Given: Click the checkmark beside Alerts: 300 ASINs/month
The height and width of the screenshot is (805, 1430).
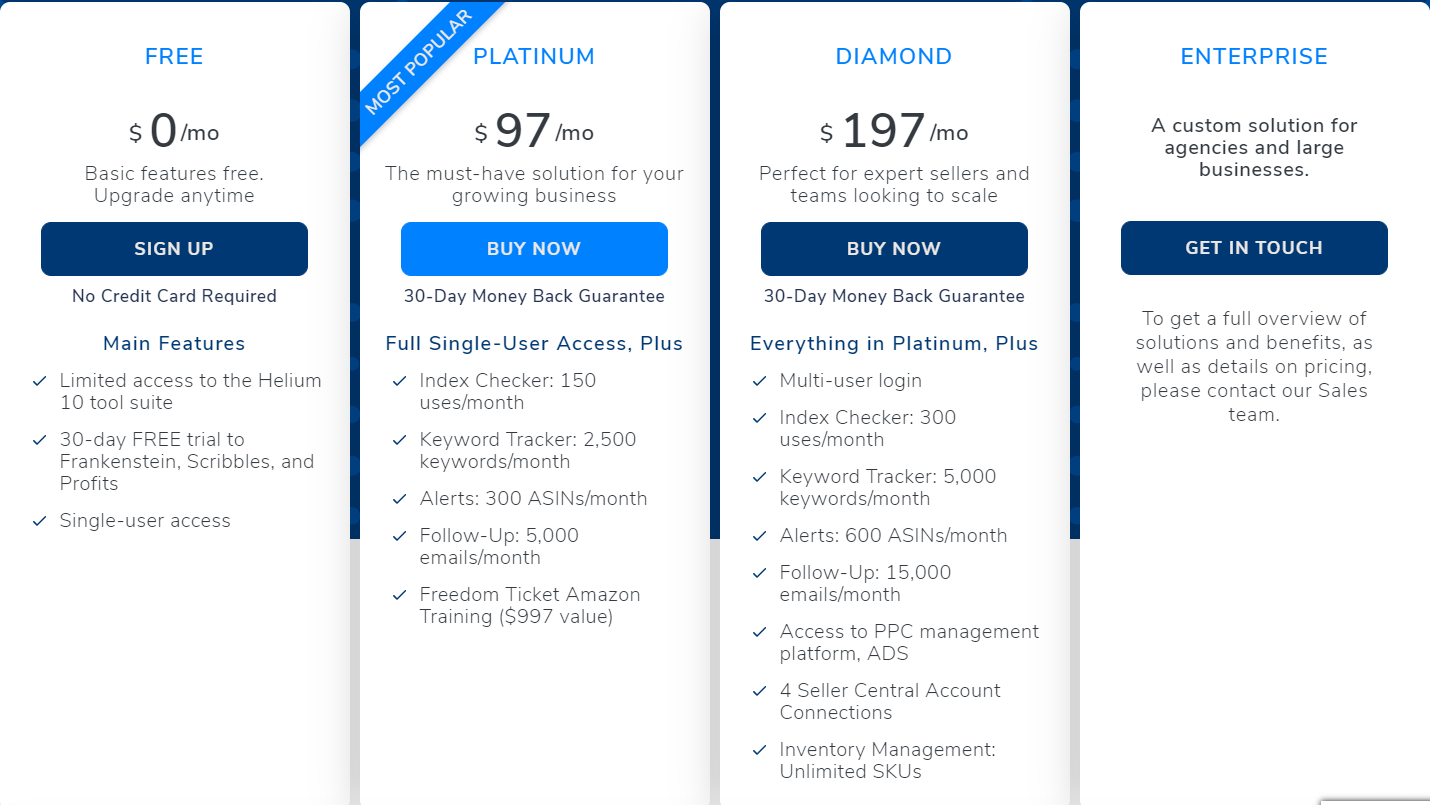Looking at the screenshot, I should (400, 499).
